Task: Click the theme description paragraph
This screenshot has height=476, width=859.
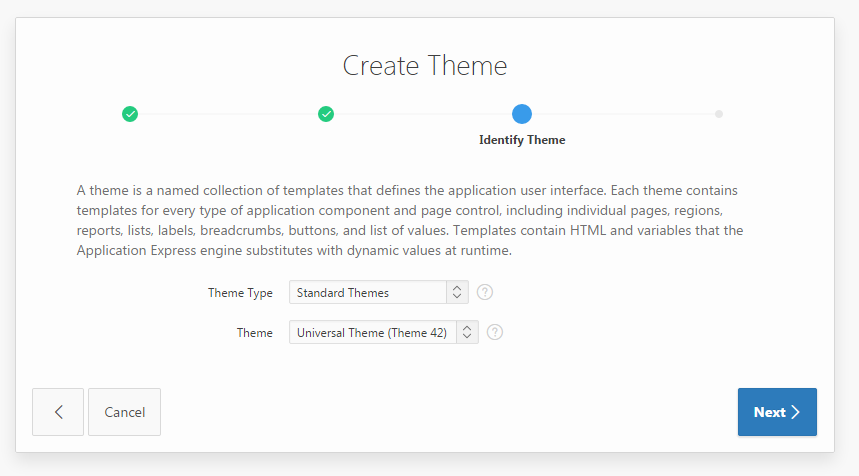Action: [x=410, y=220]
